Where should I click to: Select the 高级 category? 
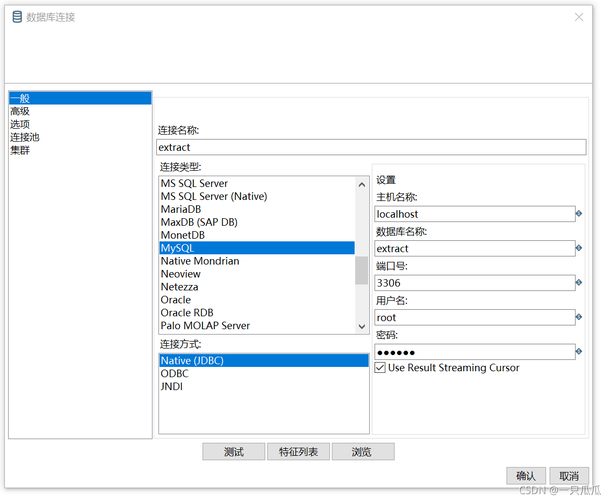[x=80, y=111]
